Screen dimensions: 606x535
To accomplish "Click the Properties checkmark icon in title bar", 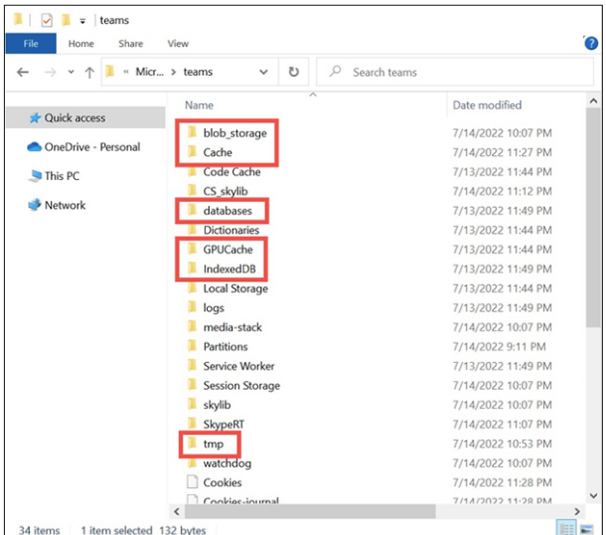I will (x=46, y=20).
